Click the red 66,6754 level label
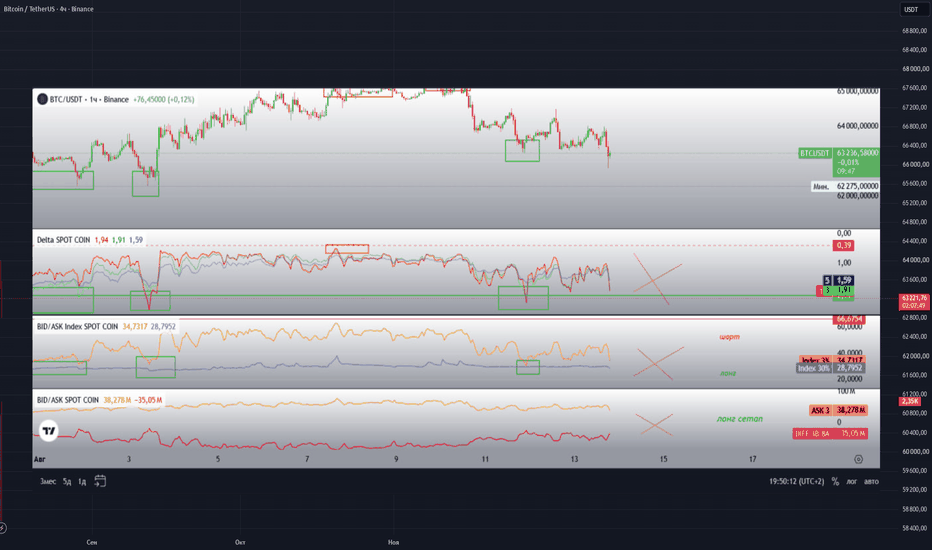Viewport: 932px width, 550px height. 849,319
